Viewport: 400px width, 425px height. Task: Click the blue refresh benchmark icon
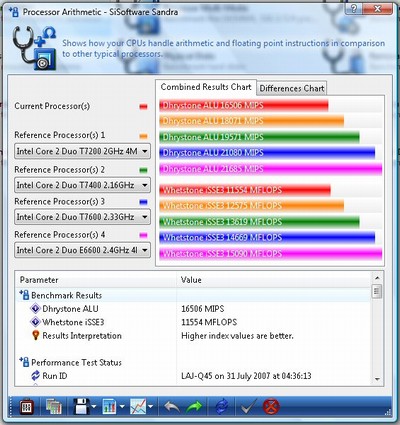(221, 407)
